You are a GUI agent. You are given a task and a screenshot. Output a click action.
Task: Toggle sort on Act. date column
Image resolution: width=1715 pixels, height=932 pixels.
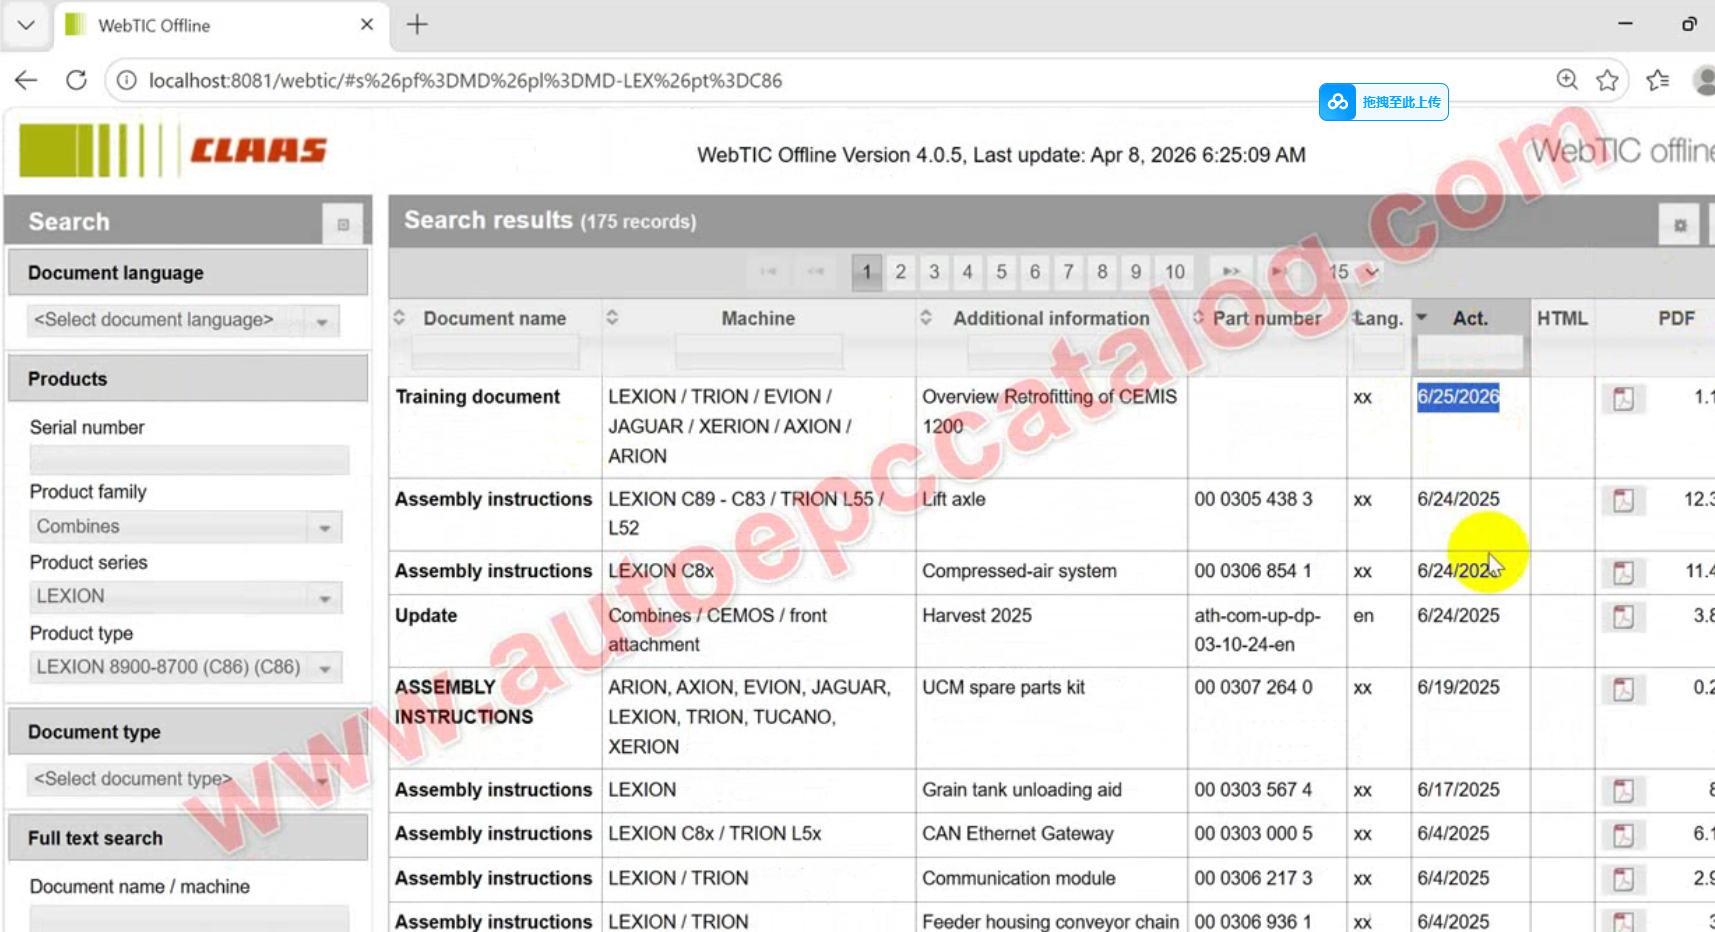point(1422,318)
